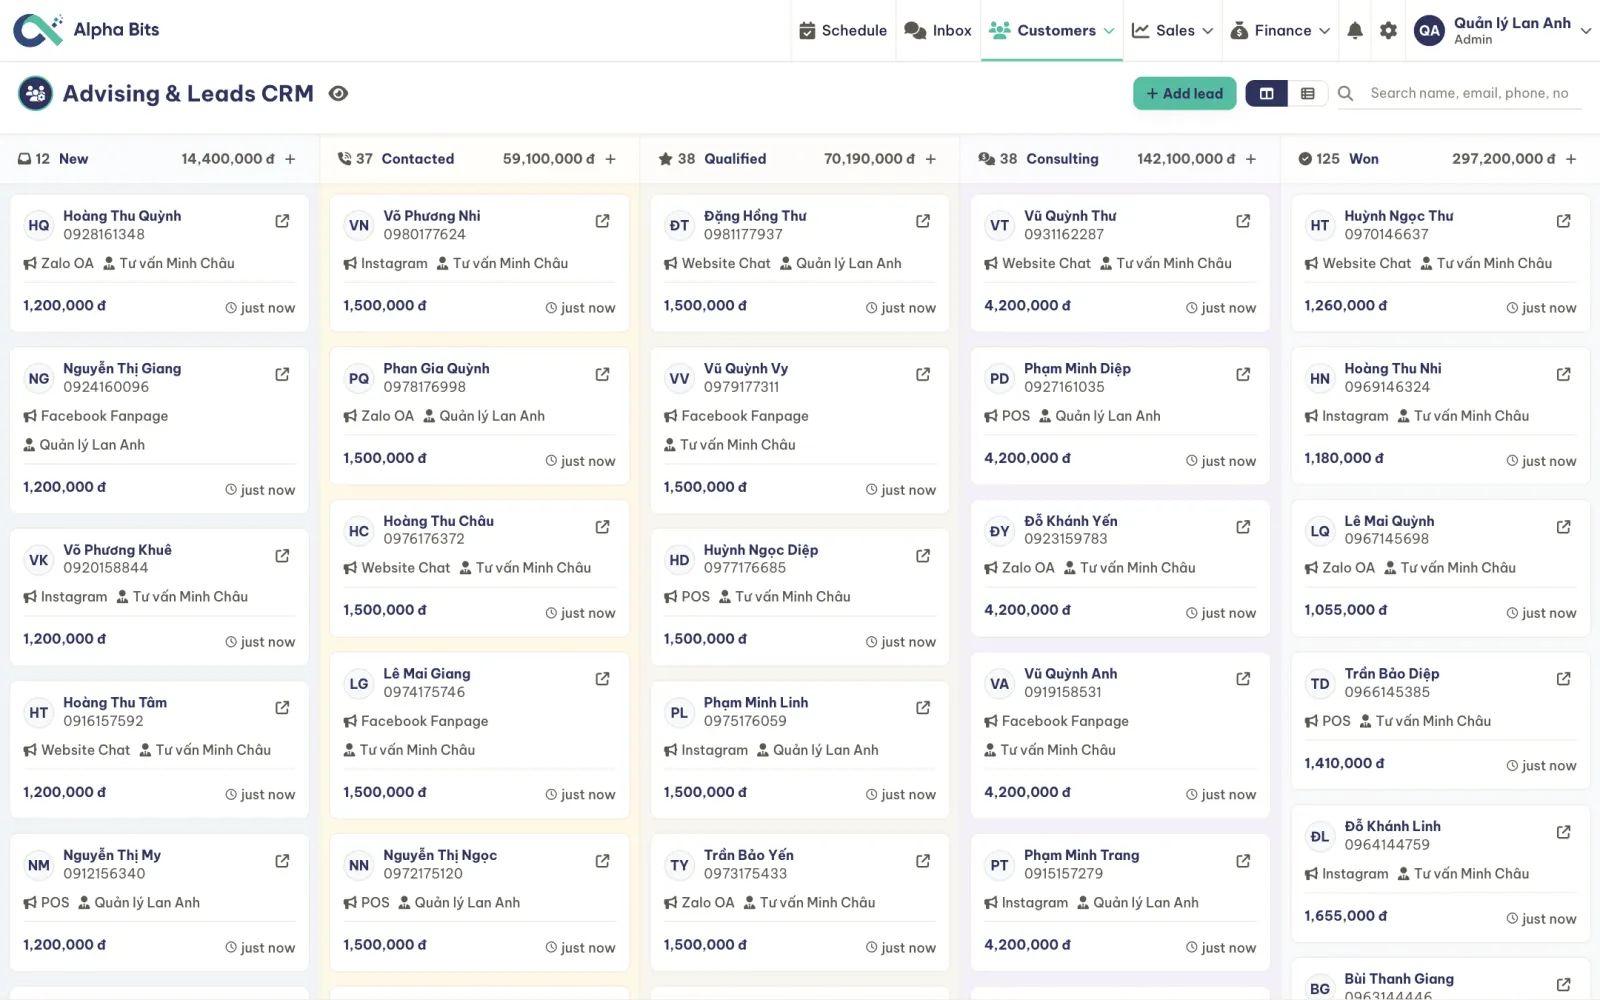
Task: Add lead to Qualified column plus icon
Action: (930, 159)
